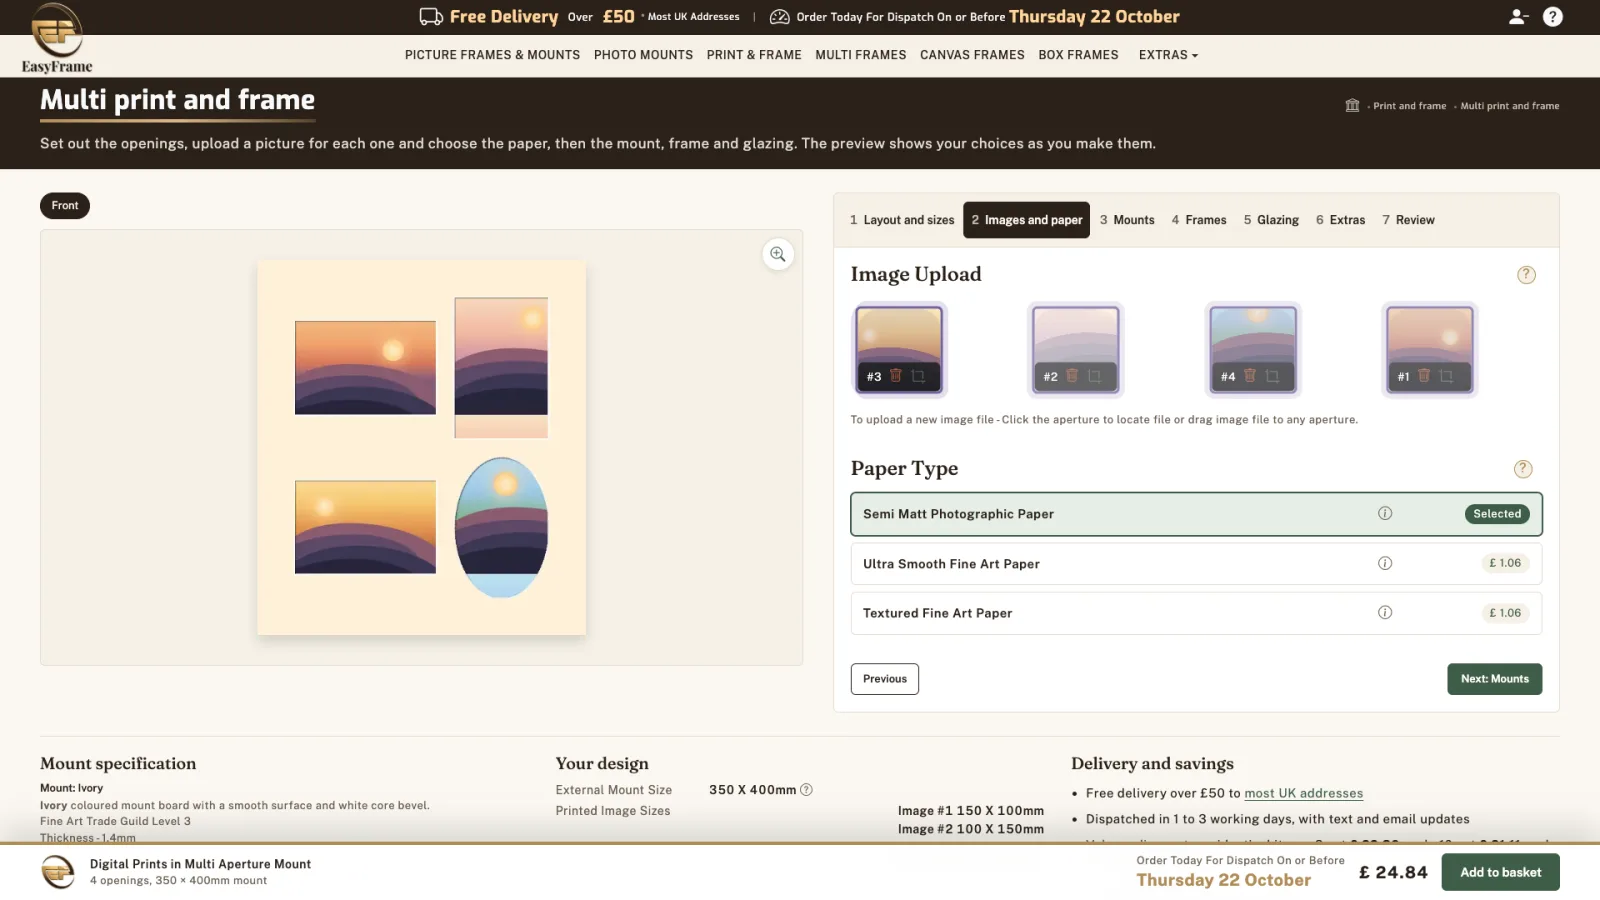The width and height of the screenshot is (1600, 900).
Task: Follow the most UK addresses link
Action: [x=1303, y=793]
